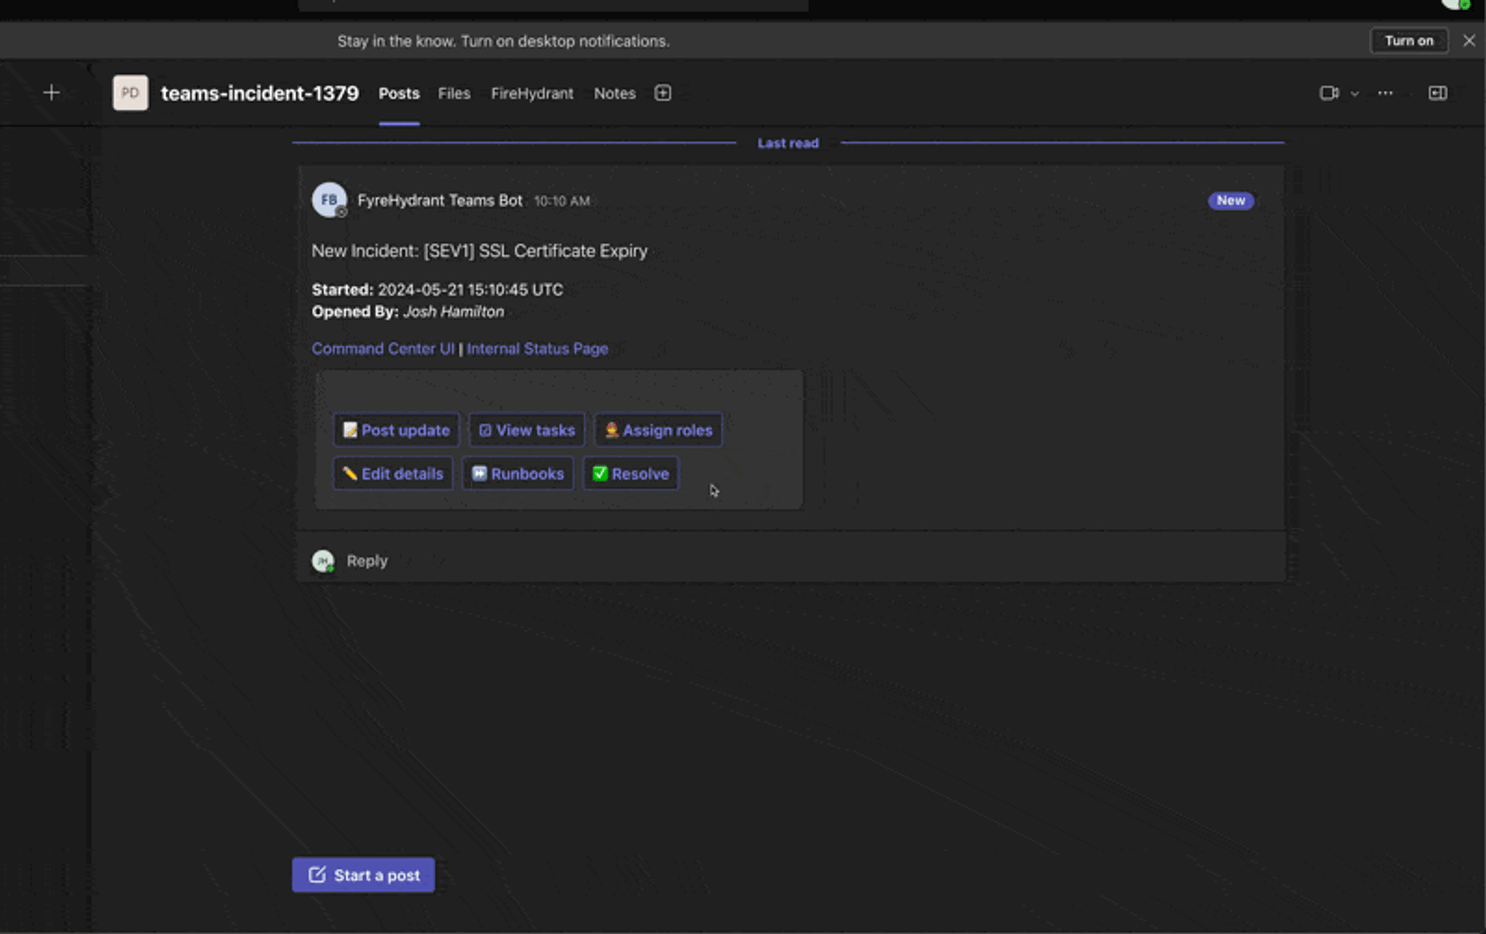Click the FyreHydrant Teams Bot avatar
The image size is (1486, 934).
pyautogui.click(x=329, y=200)
